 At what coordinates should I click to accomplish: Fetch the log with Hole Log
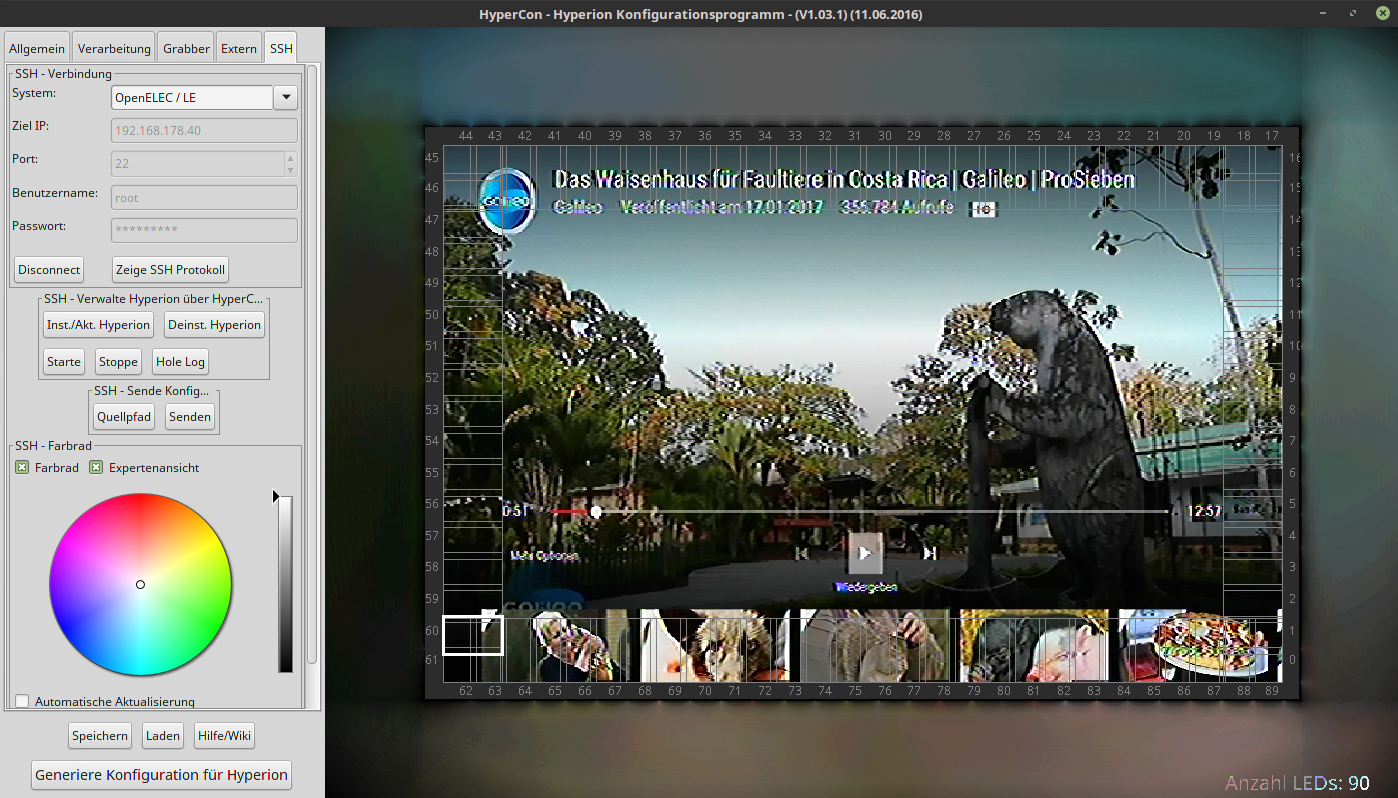(181, 362)
